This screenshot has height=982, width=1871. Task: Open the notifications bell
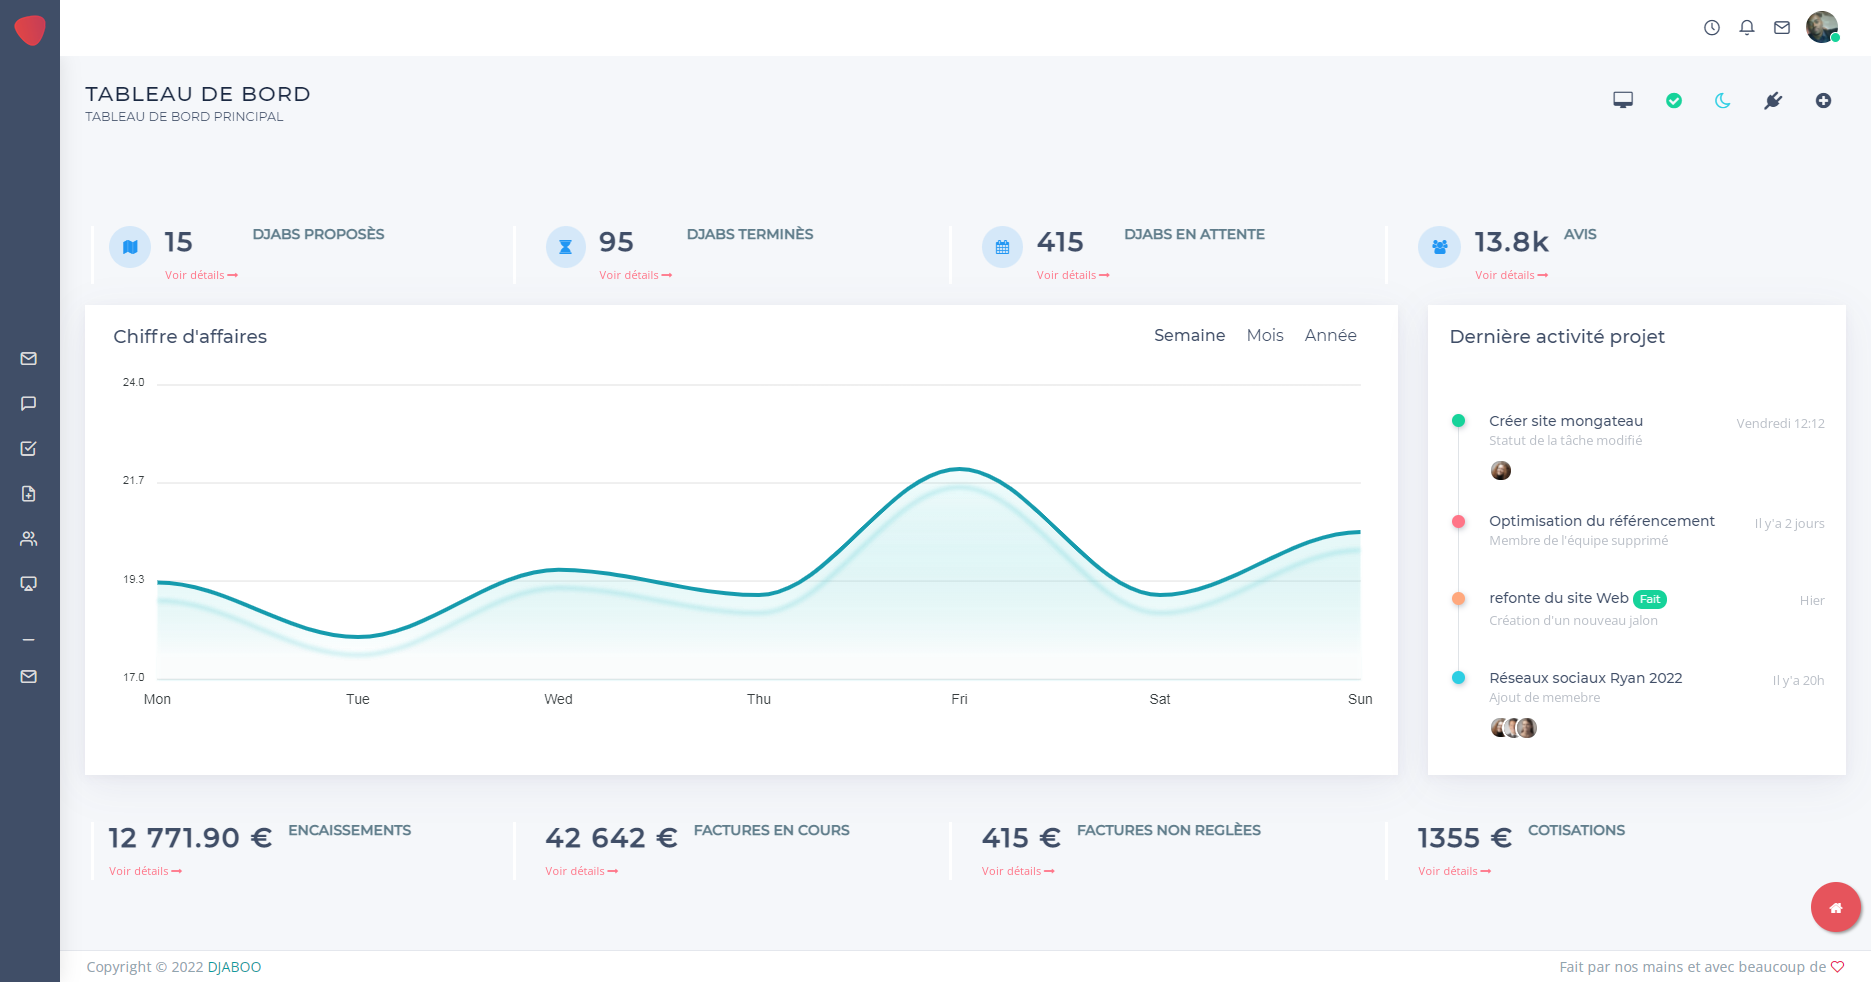coord(1747,28)
